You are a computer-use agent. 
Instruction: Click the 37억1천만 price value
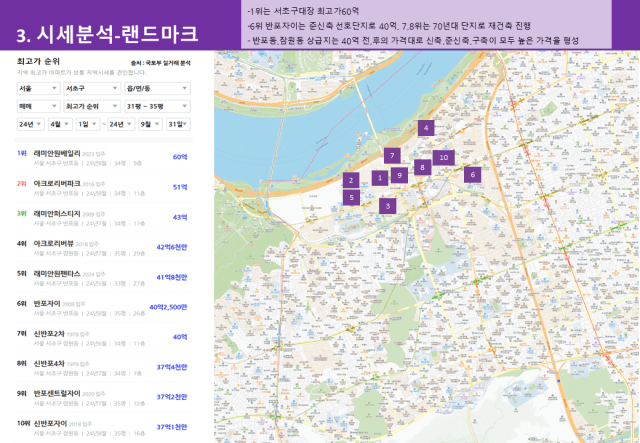tap(172, 427)
